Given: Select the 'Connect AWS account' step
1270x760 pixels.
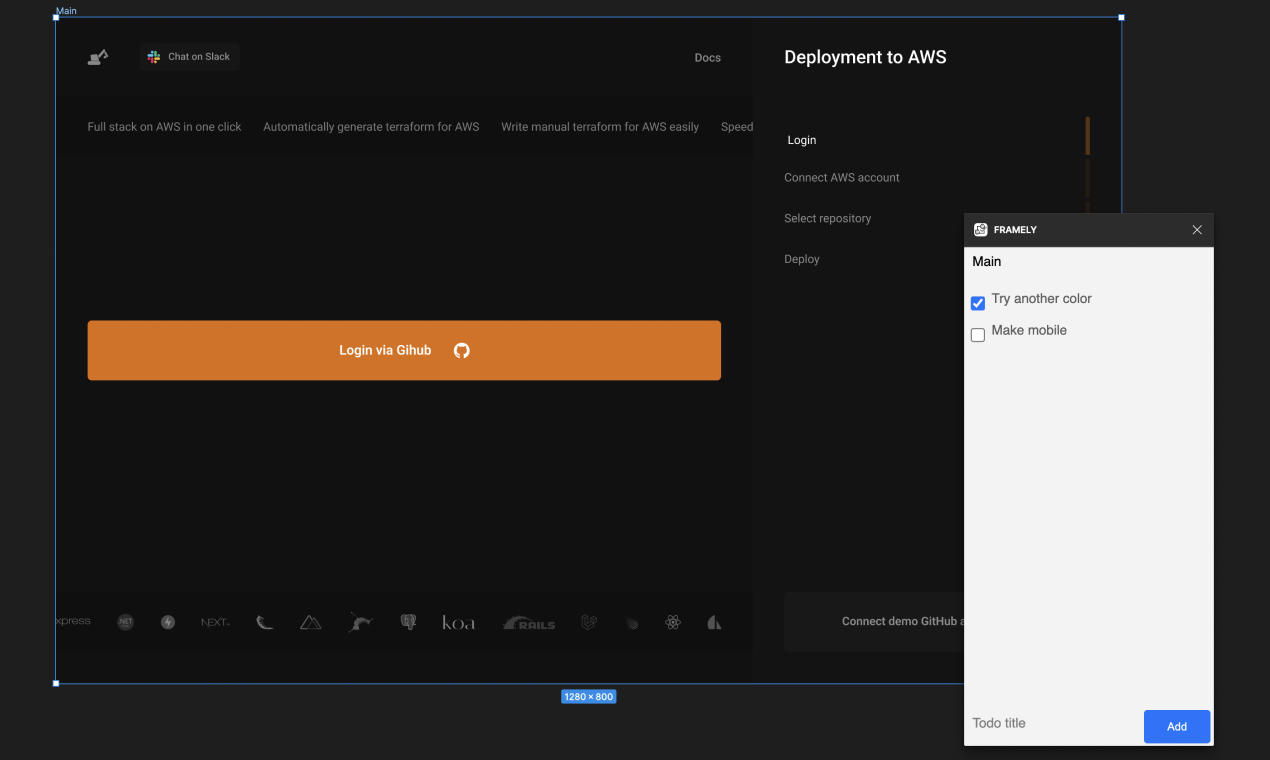Looking at the screenshot, I should 842,177.
